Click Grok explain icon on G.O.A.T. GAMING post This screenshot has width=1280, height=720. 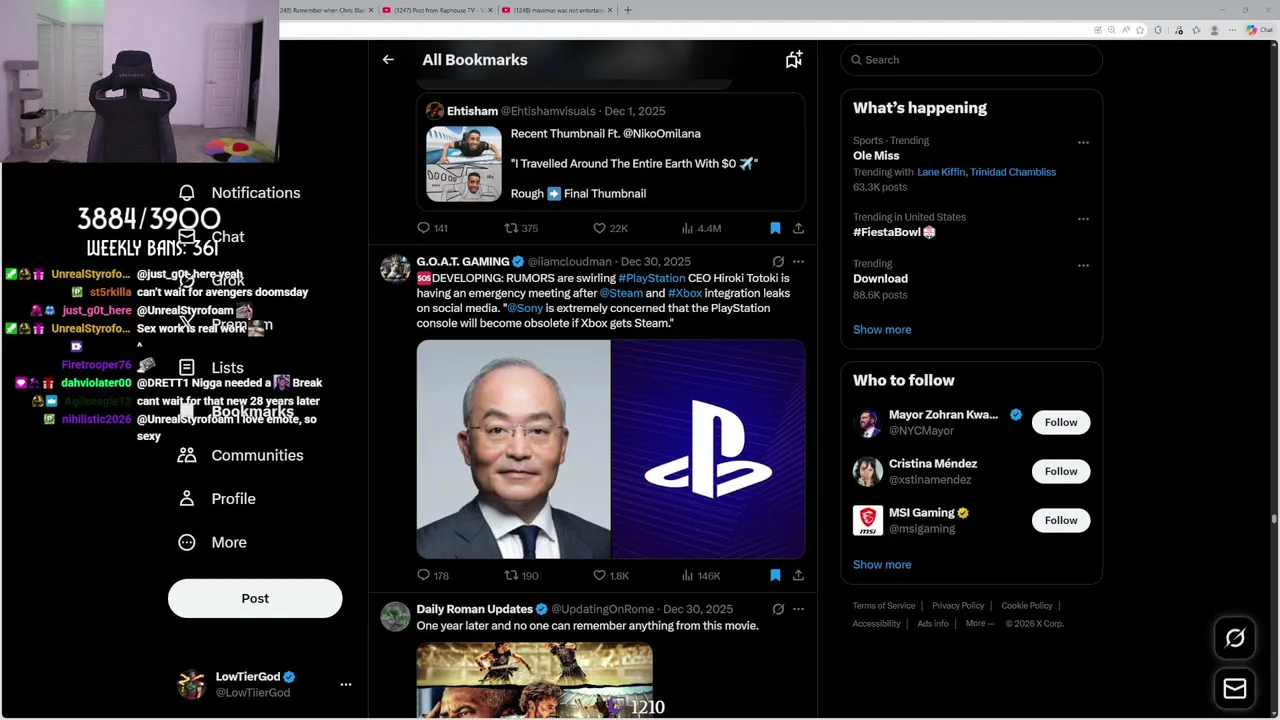coord(778,261)
